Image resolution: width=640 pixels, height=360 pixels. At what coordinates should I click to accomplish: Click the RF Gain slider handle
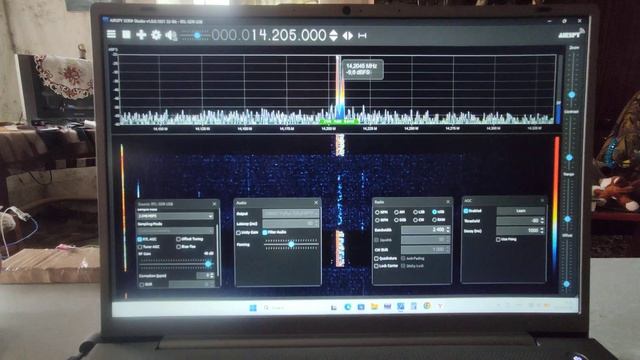click(x=208, y=264)
